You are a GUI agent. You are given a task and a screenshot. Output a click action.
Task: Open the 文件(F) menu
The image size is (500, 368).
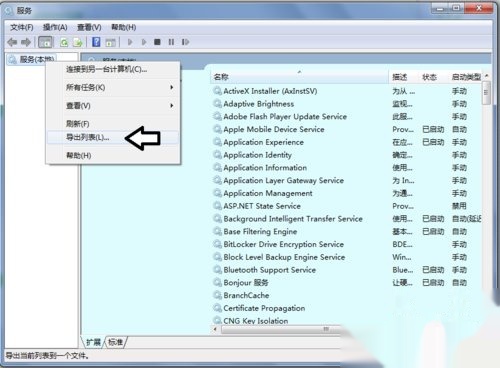click(22, 27)
